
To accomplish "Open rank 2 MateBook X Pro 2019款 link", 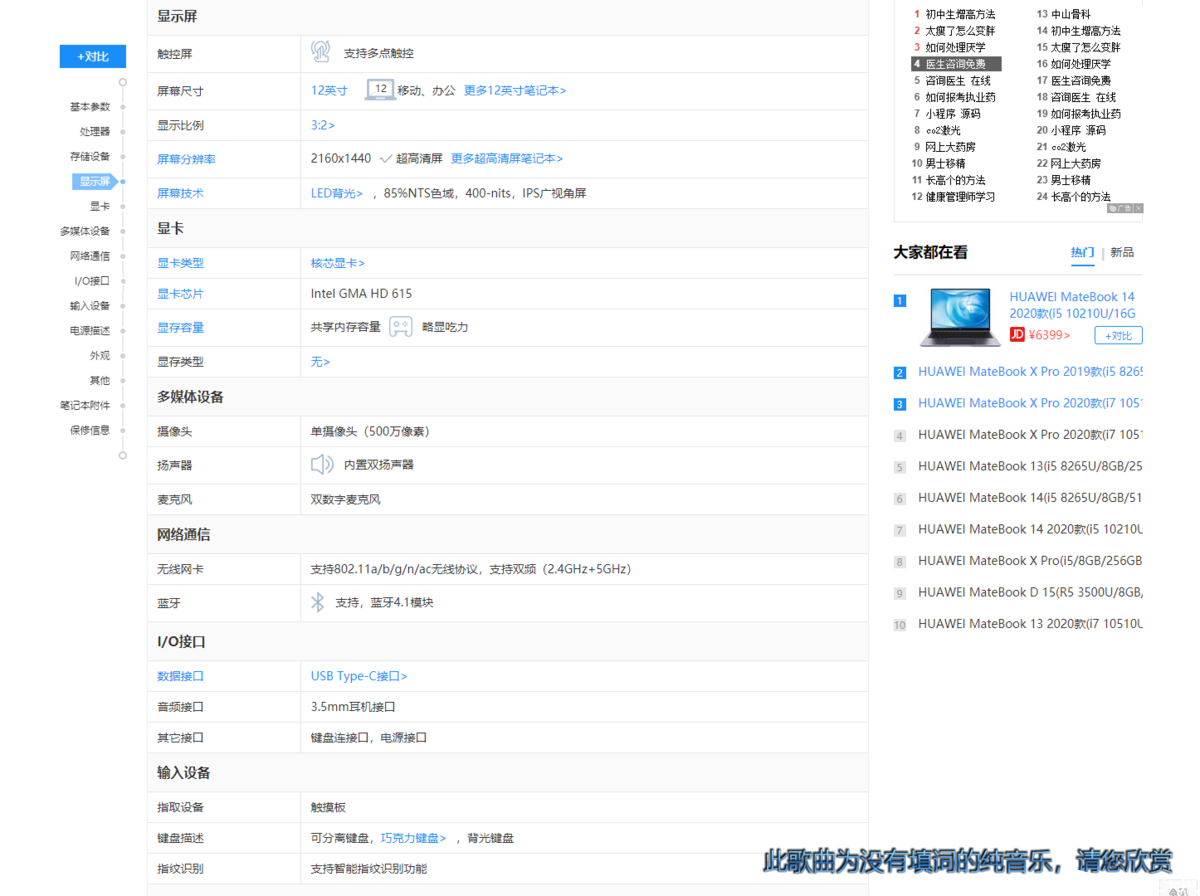I will pos(1030,372).
